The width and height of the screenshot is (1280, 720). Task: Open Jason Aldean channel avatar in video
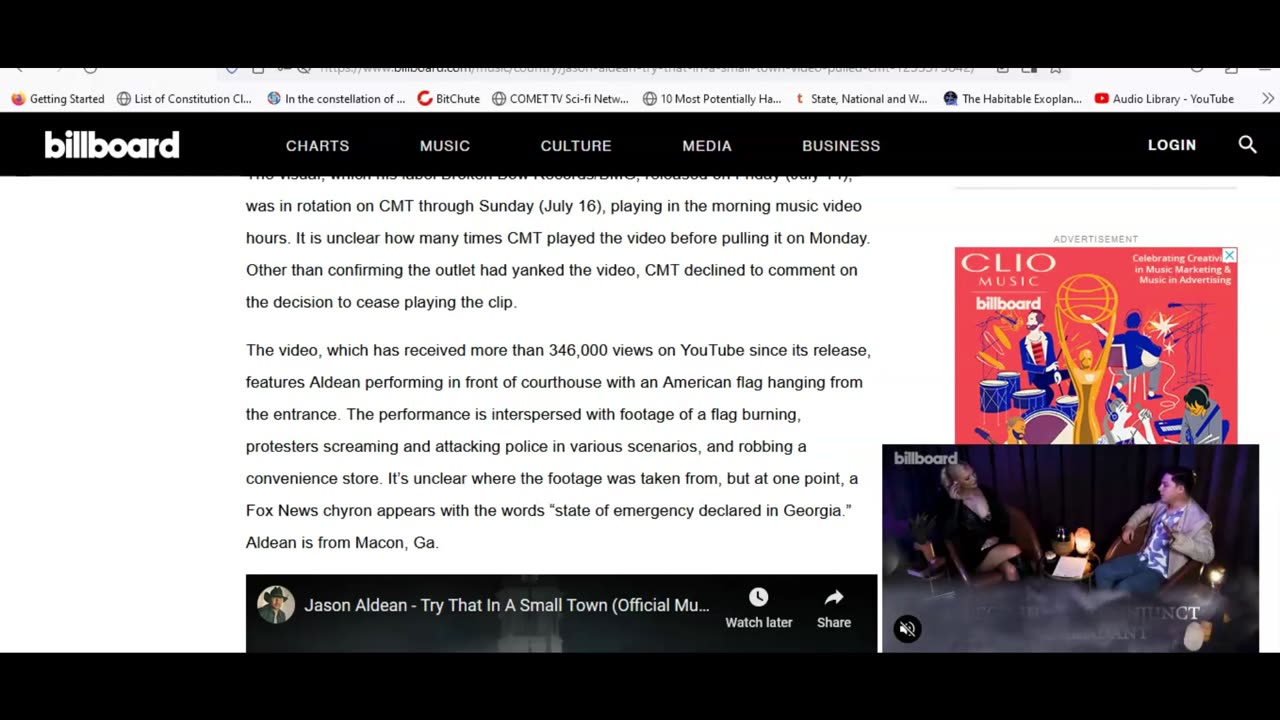(x=276, y=605)
